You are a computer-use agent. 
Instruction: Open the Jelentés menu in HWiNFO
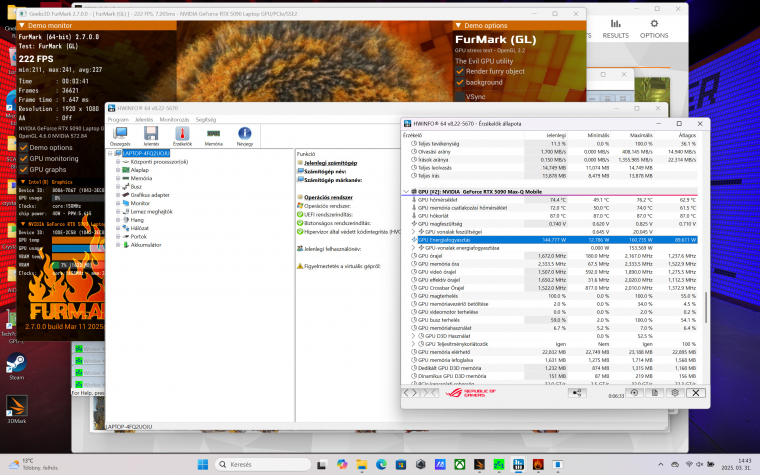(144, 119)
